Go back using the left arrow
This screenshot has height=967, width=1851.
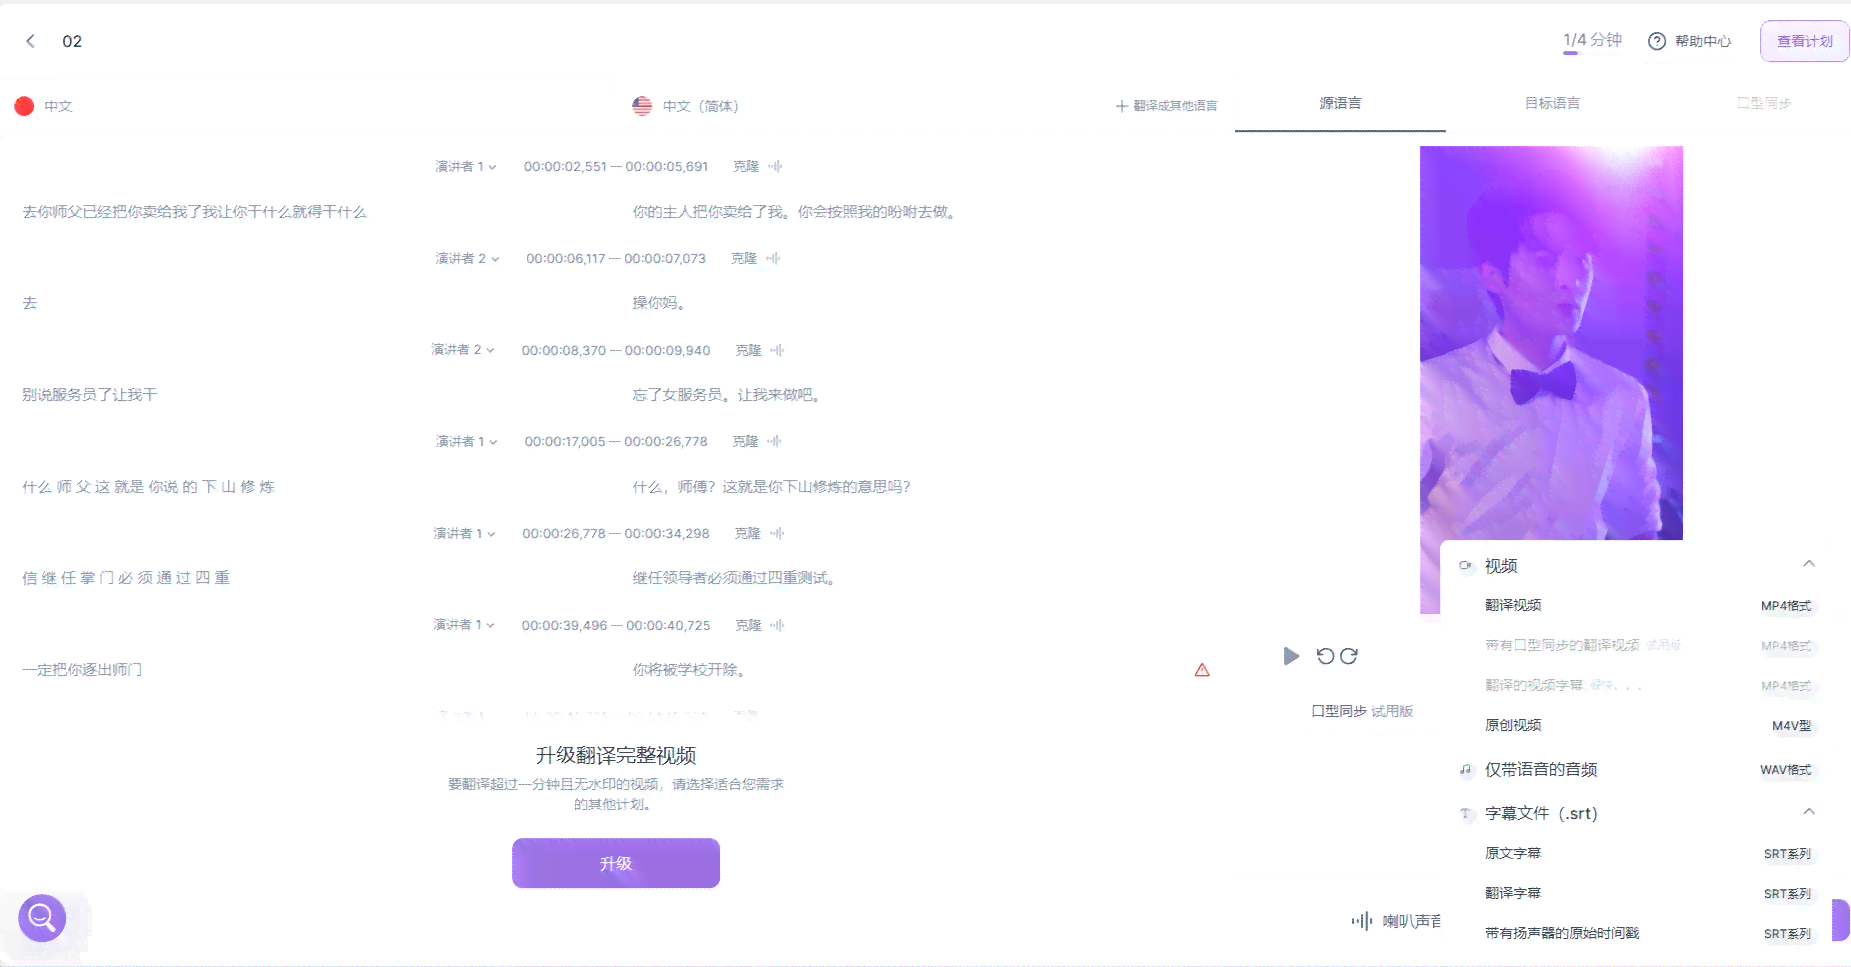(31, 41)
